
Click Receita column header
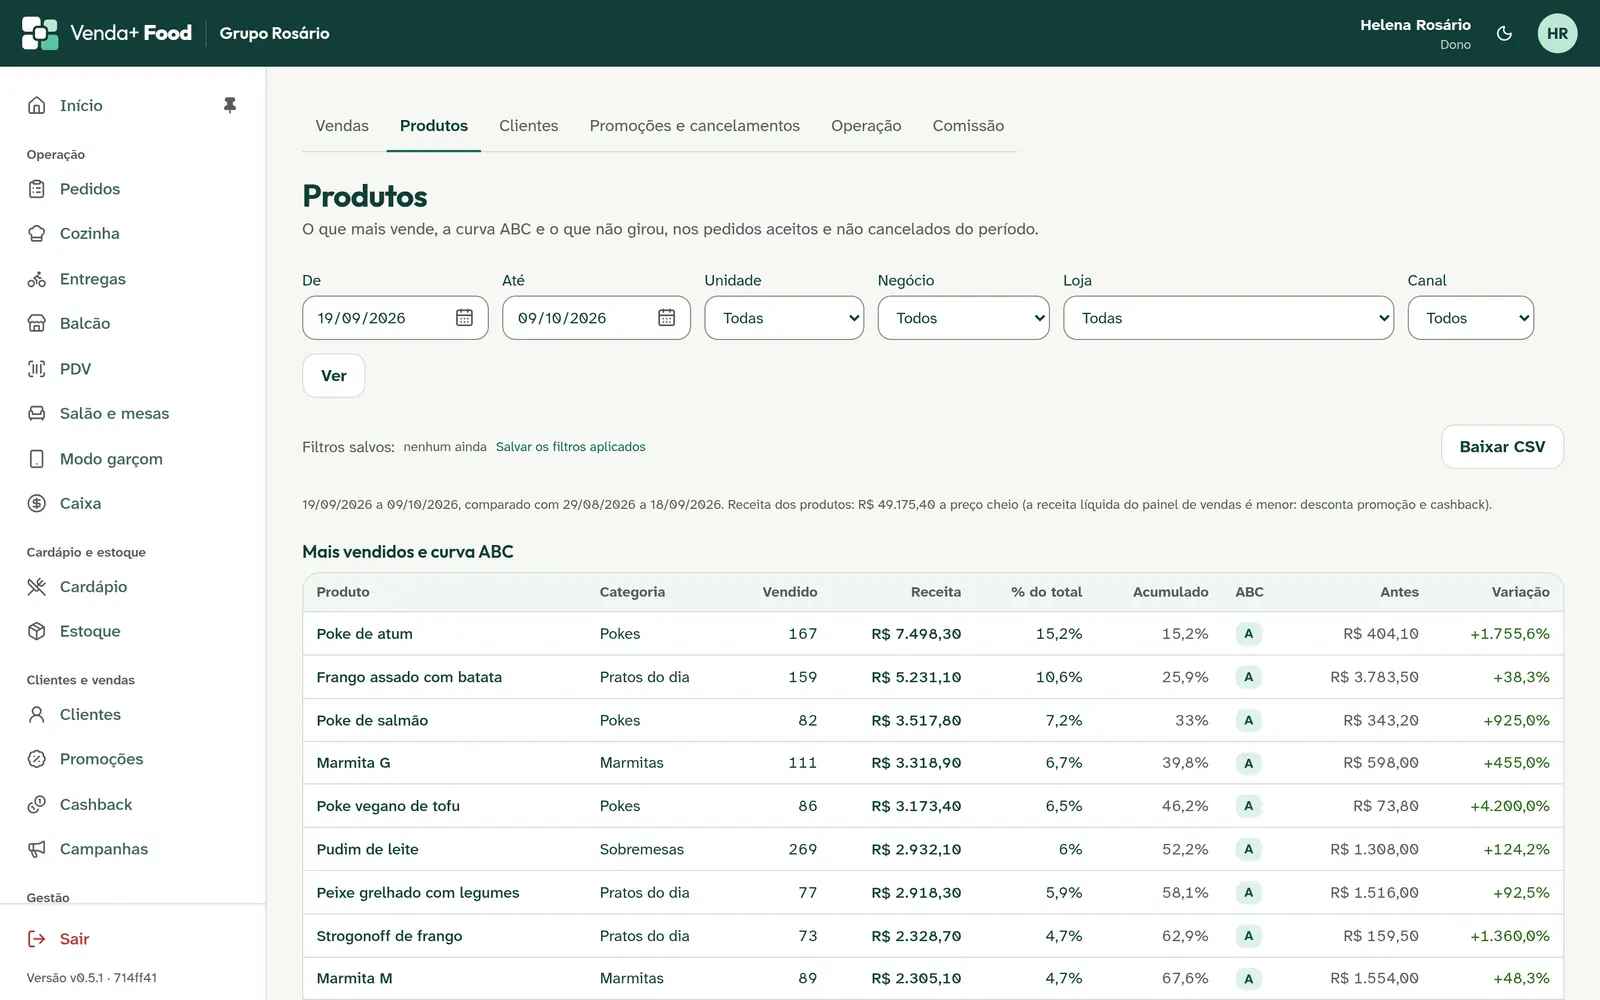[936, 592]
